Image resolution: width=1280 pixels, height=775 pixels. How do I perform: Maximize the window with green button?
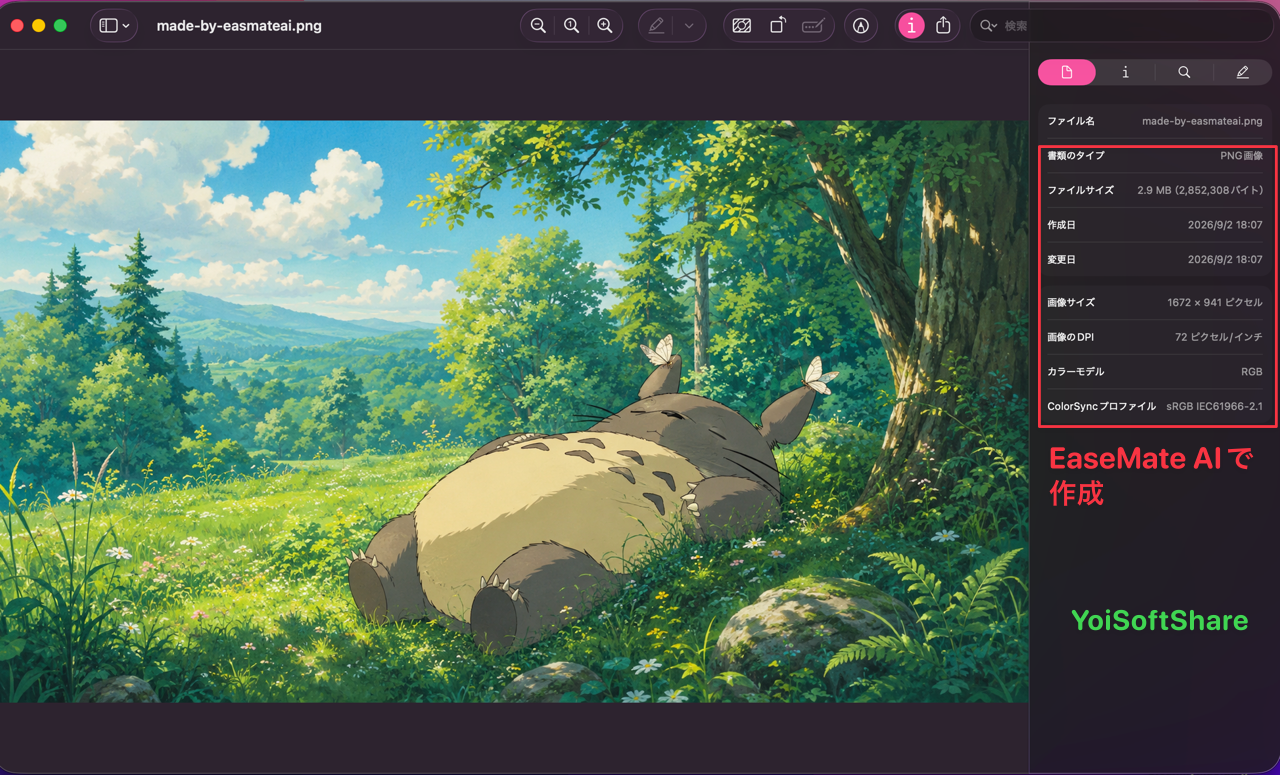pos(60,26)
